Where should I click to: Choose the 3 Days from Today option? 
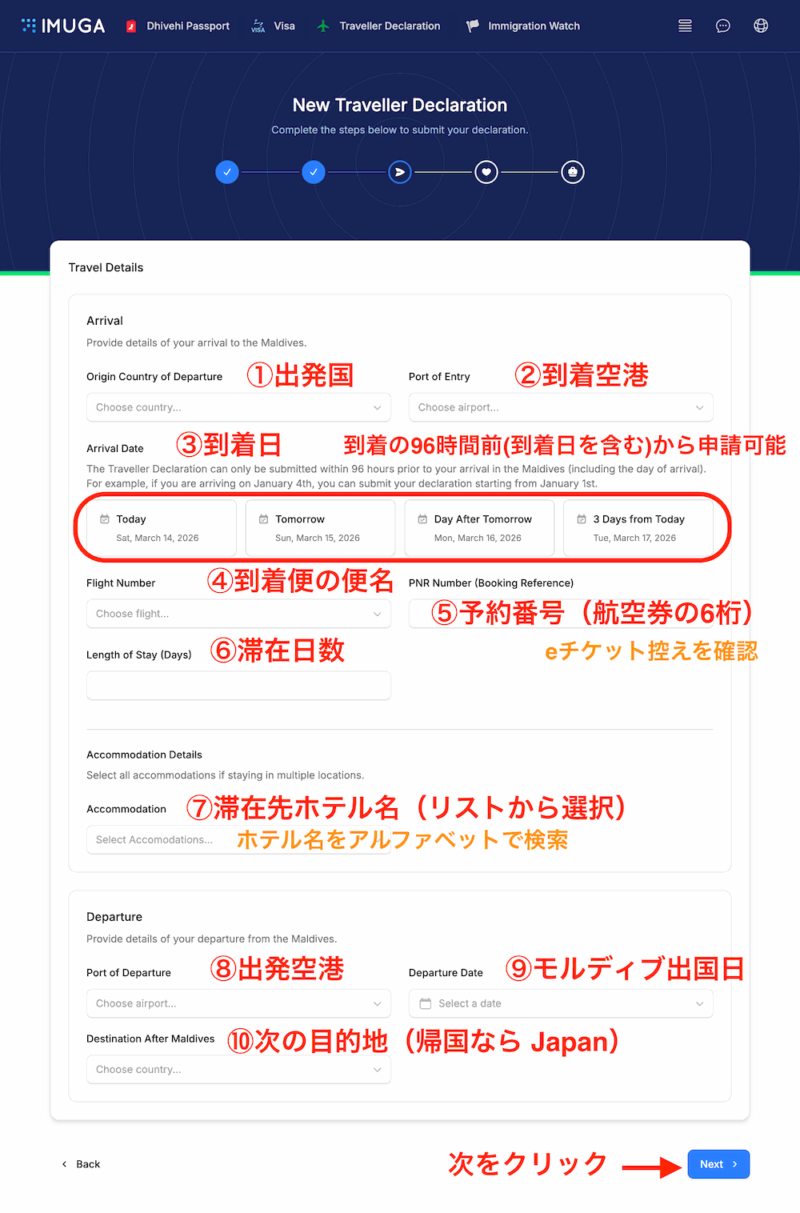(x=640, y=527)
